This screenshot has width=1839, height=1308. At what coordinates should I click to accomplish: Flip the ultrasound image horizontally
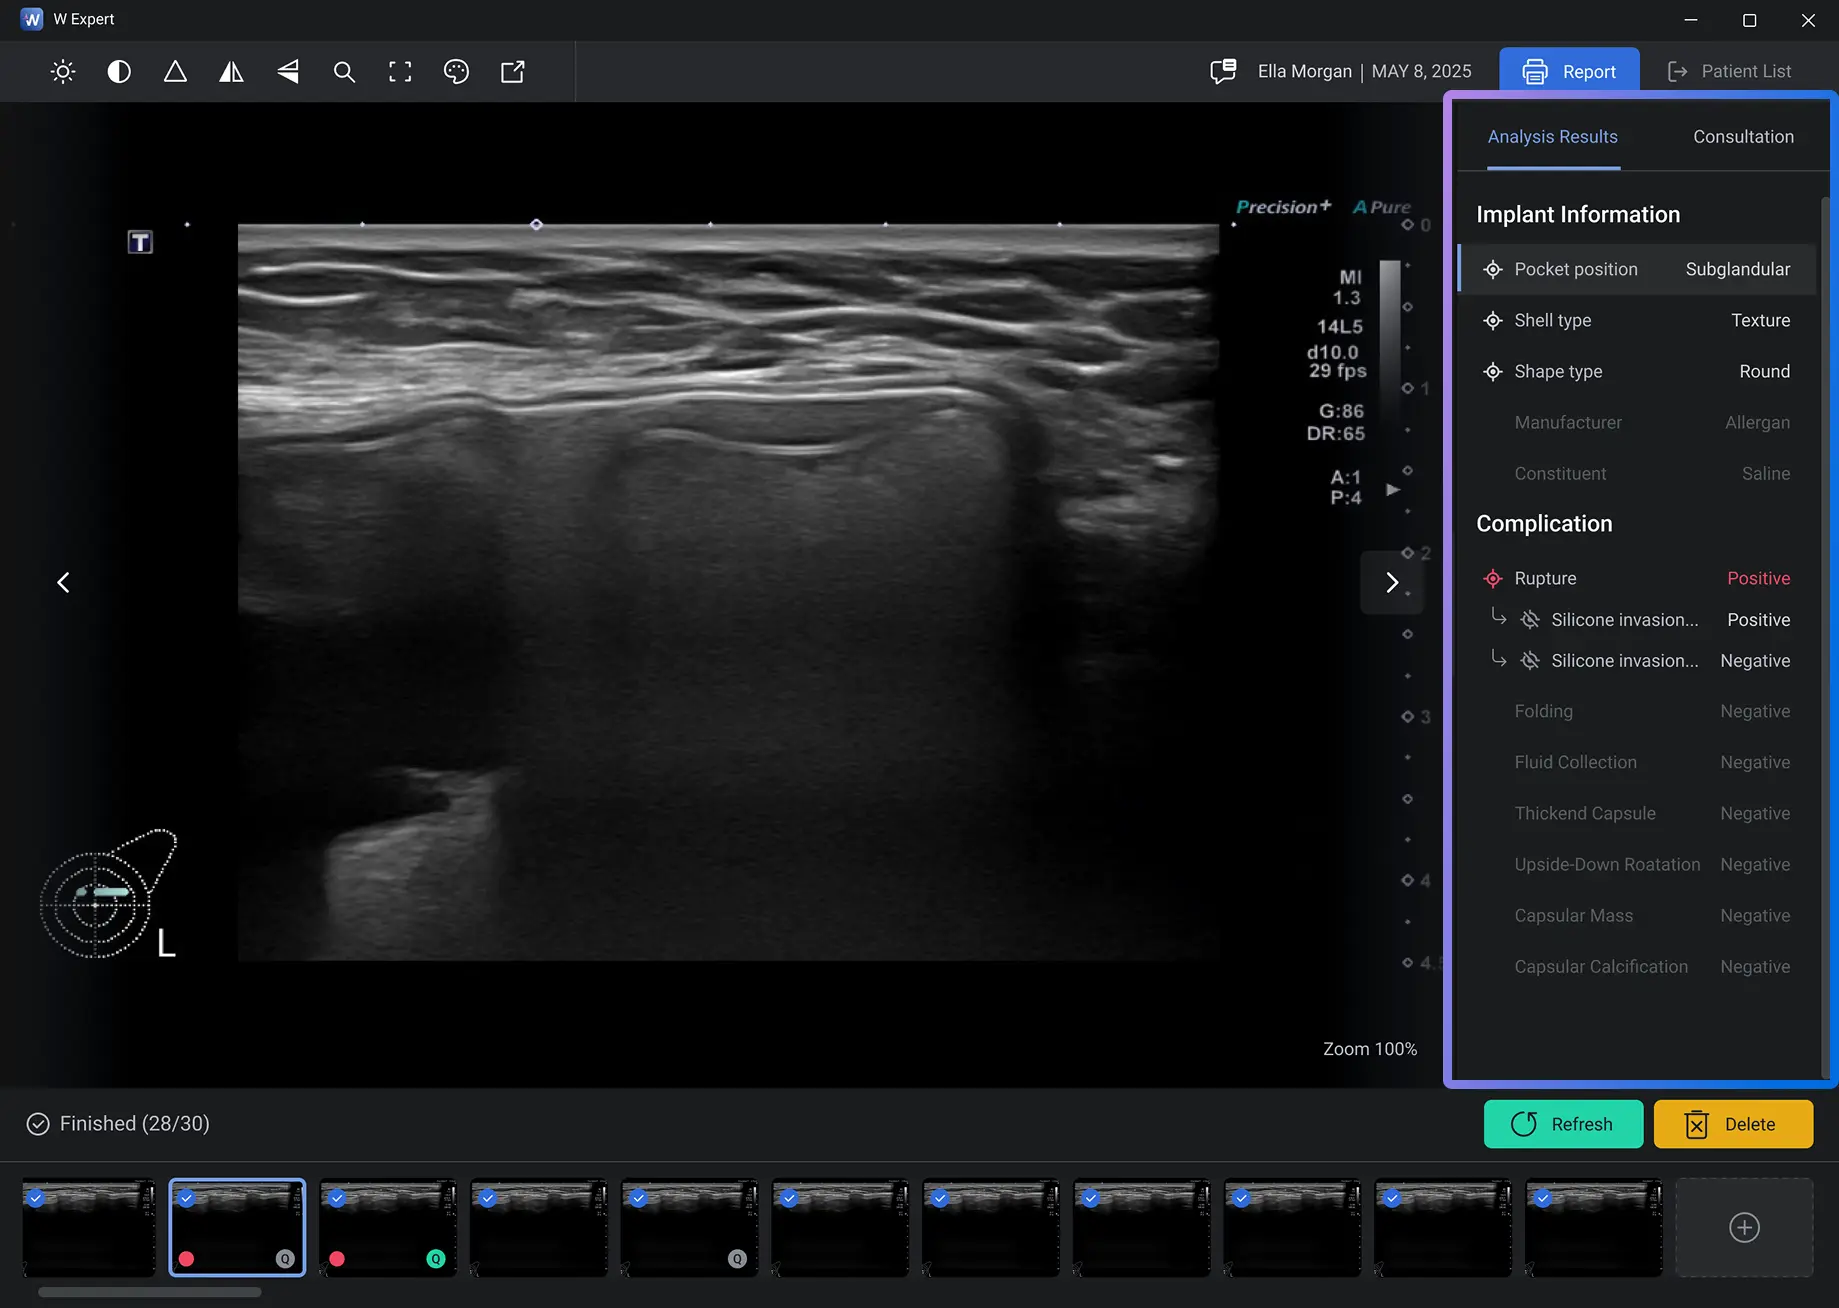click(231, 71)
